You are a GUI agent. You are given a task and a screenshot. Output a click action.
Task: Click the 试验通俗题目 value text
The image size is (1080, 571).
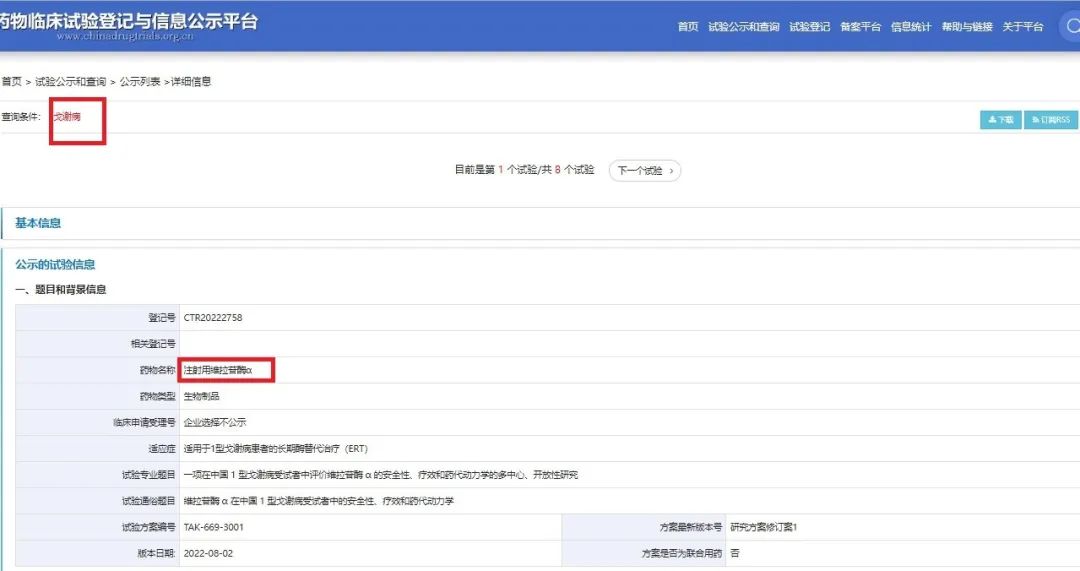tap(319, 501)
